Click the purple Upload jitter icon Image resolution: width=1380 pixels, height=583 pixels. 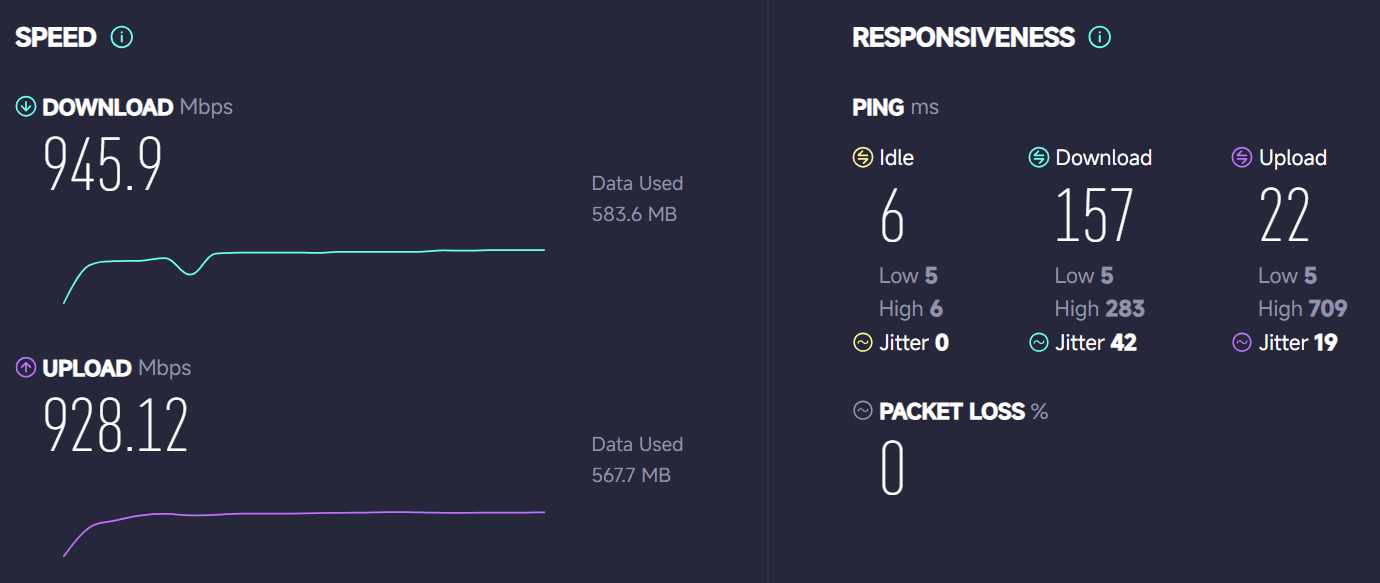pos(1242,343)
